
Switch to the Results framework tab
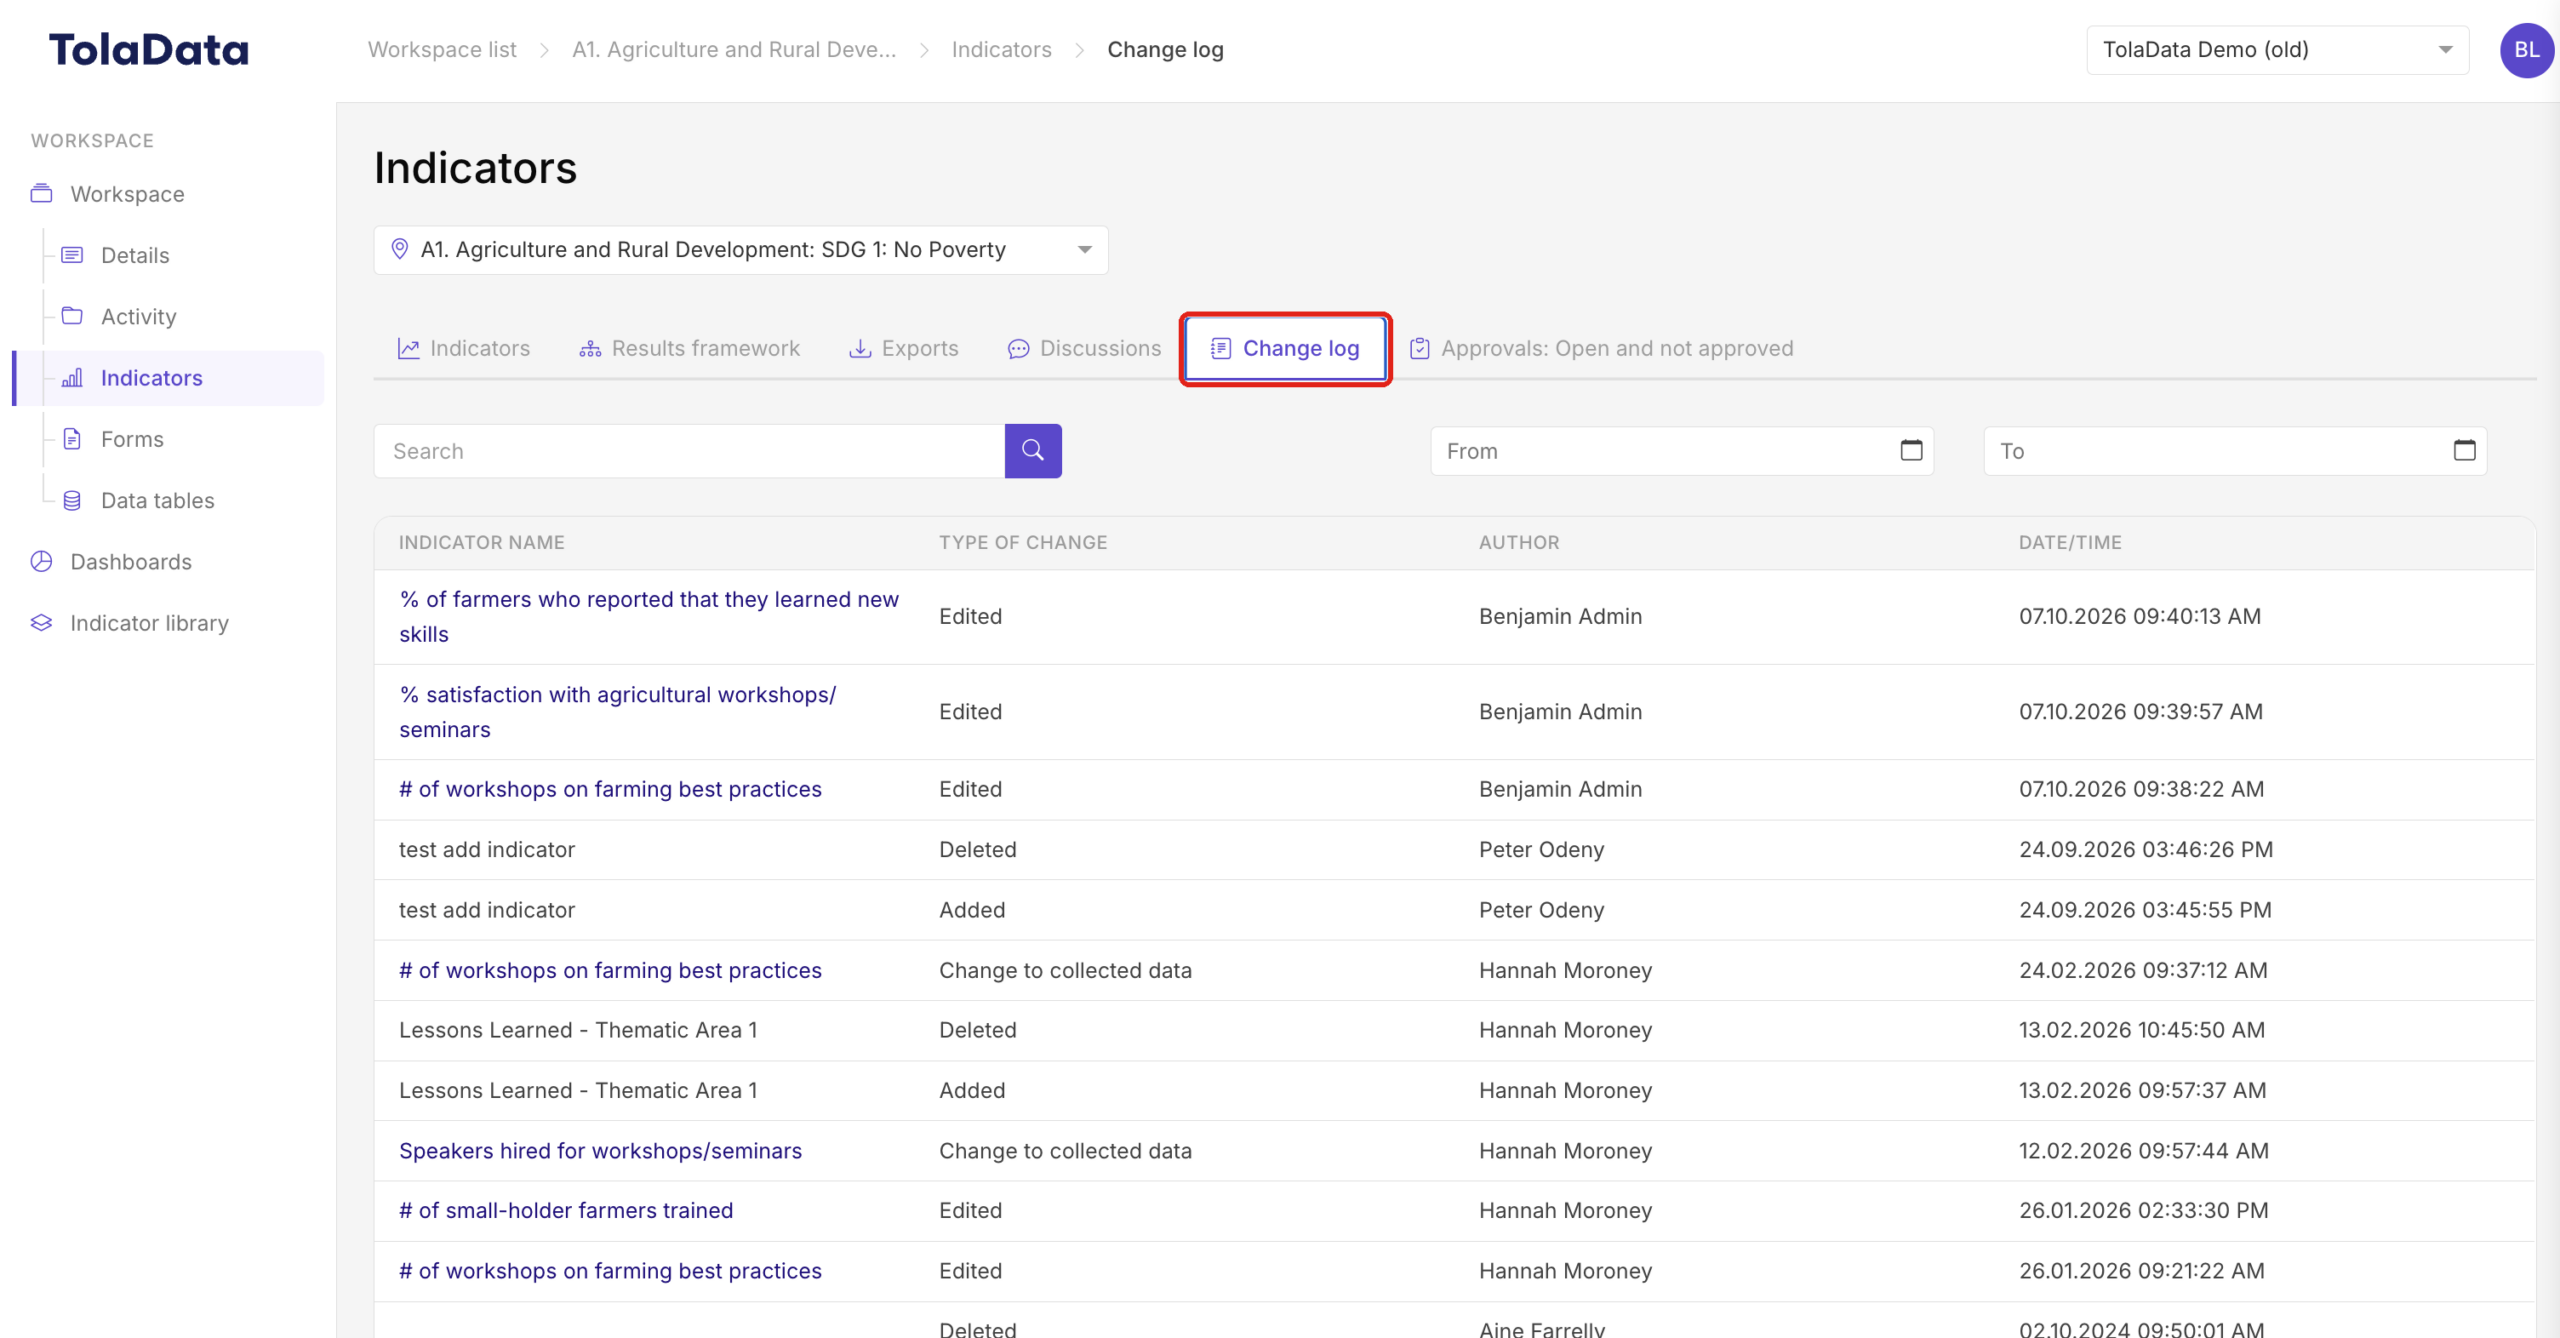point(690,348)
